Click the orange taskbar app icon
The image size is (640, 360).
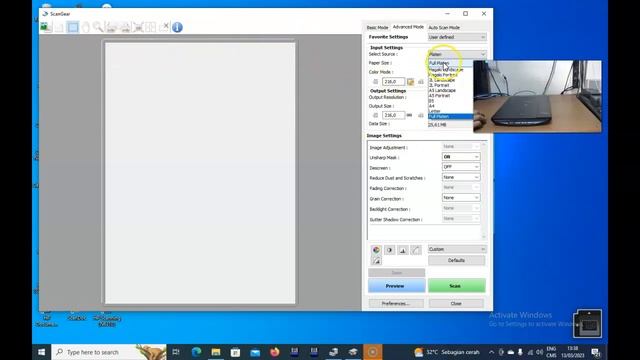click(373, 352)
